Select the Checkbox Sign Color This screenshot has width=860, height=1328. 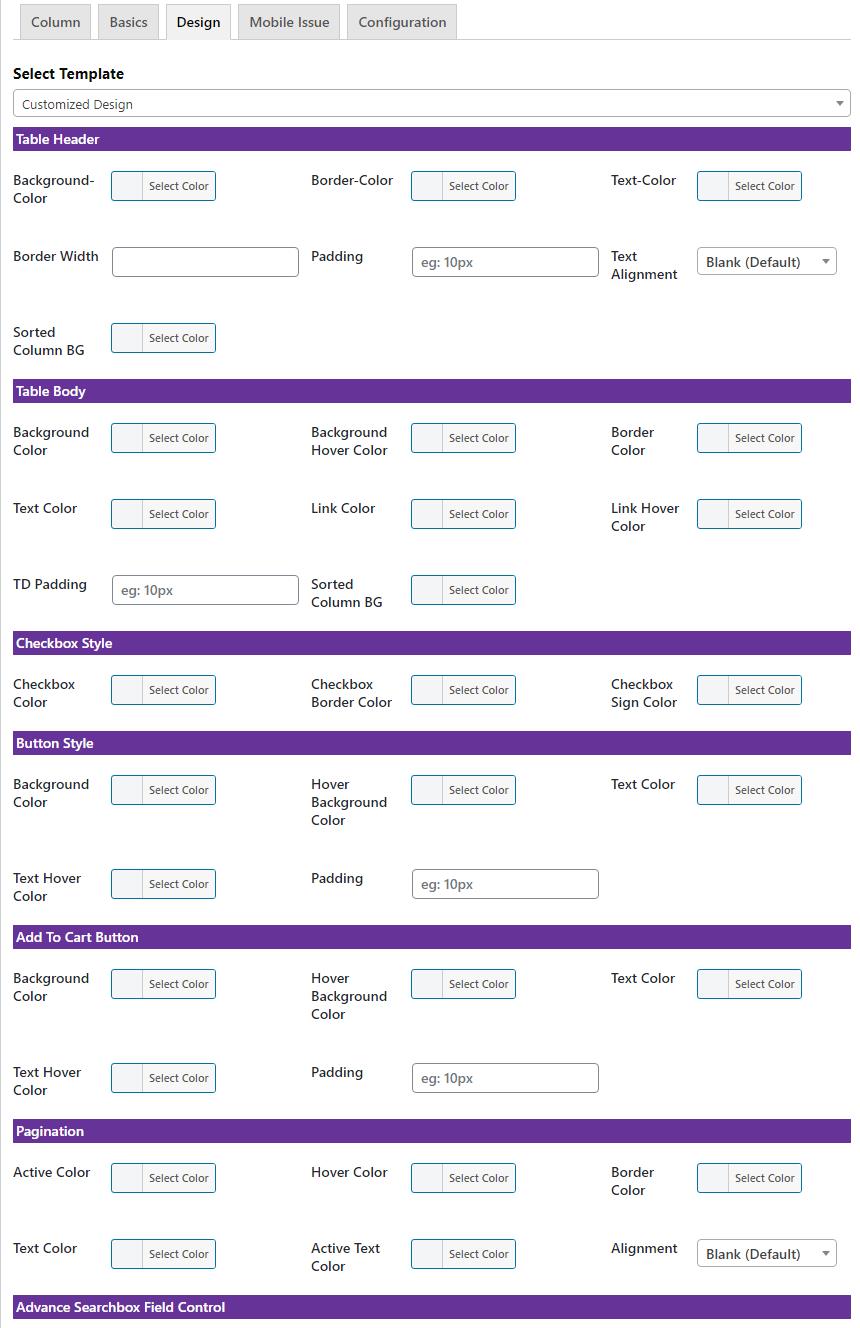tap(749, 690)
